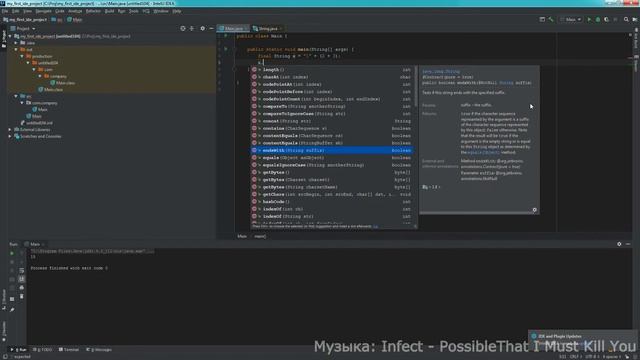The height and width of the screenshot is (360, 640).
Task: Click the Print icon in Run panel
Action: (x=22, y=287)
